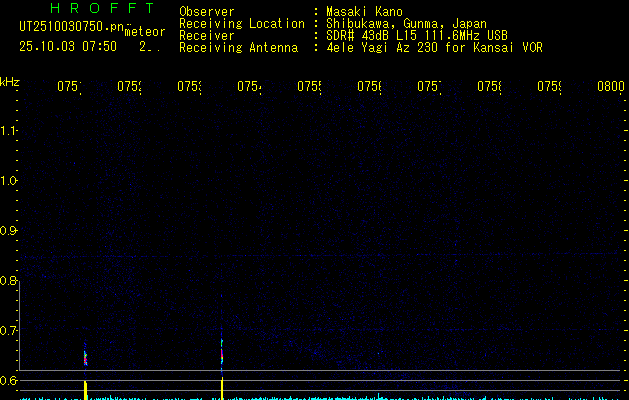This screenshot has height=400, width=629.
Task: Click the 1.0 kHz frequency axis label
Action: (10, 181)
